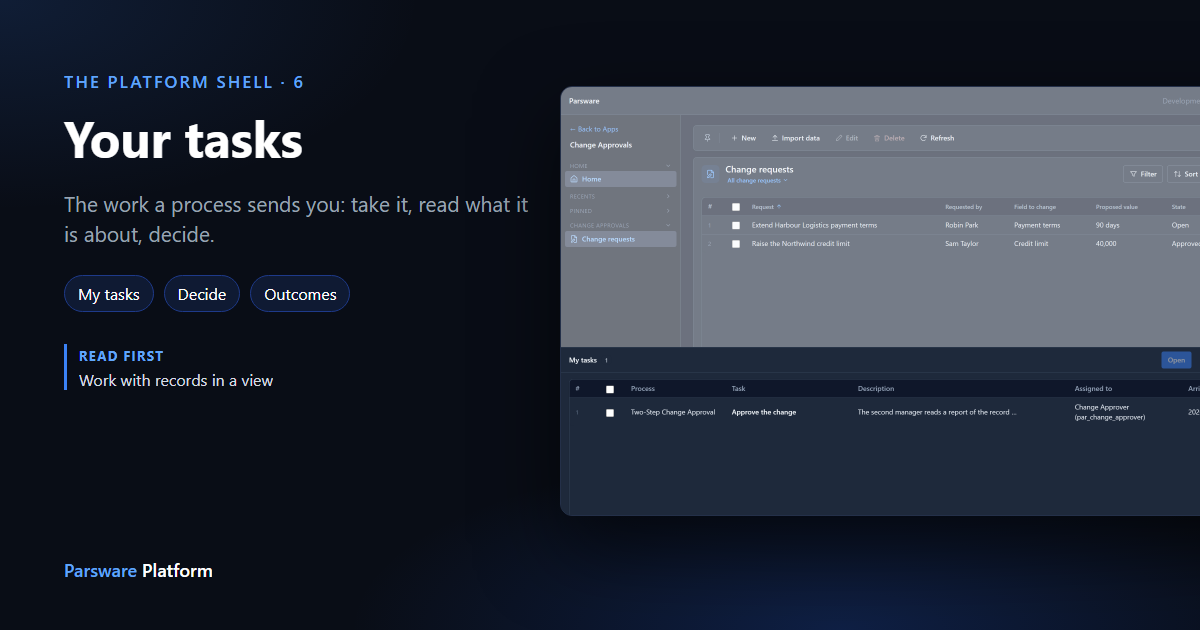Click Raise the Northwind credit limit request
Image resolution: width=1200 pixels, height=630 pixels.
801,244
